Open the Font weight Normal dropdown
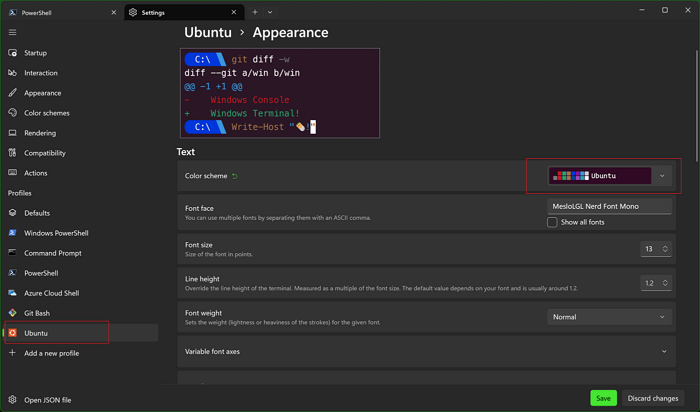The width and height of the screenshot is (700, 412). click(609, 317)
